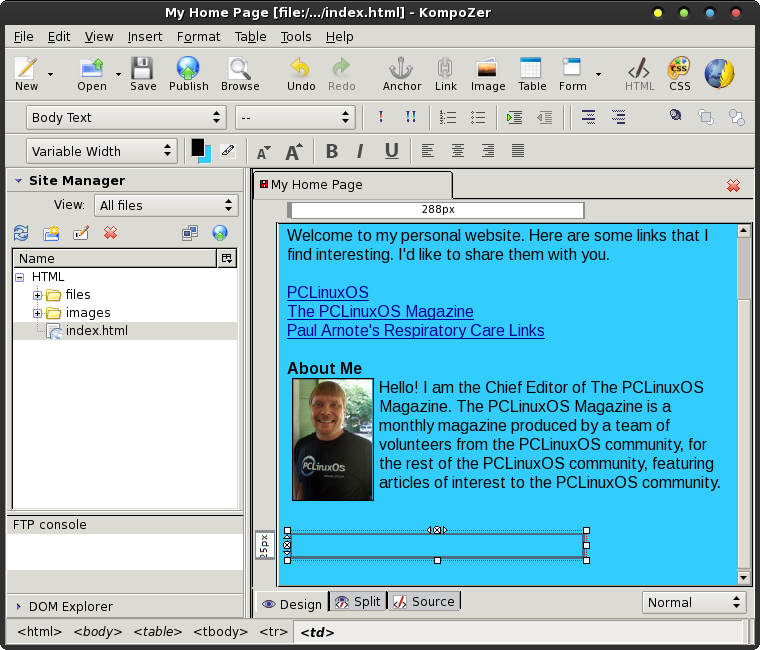Refresh the Site Manager file list
Screen dimensions: 760x650
click(21, 233)
